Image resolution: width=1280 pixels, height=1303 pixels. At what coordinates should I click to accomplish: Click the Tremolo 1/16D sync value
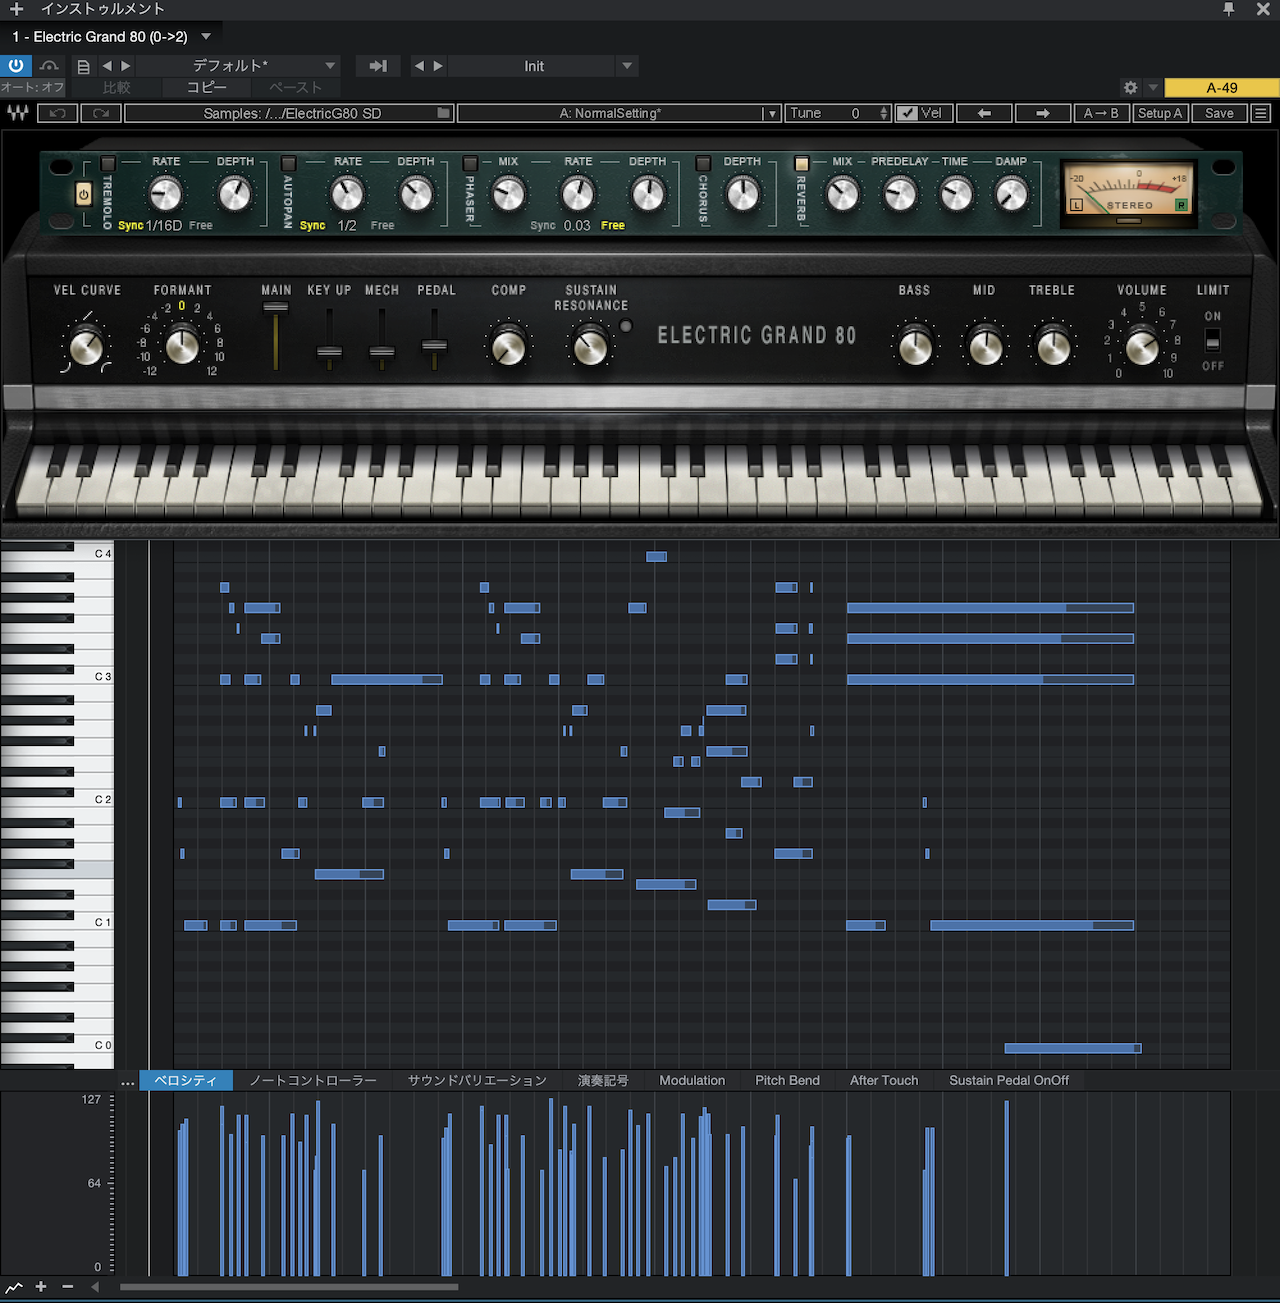coord(164,226)
